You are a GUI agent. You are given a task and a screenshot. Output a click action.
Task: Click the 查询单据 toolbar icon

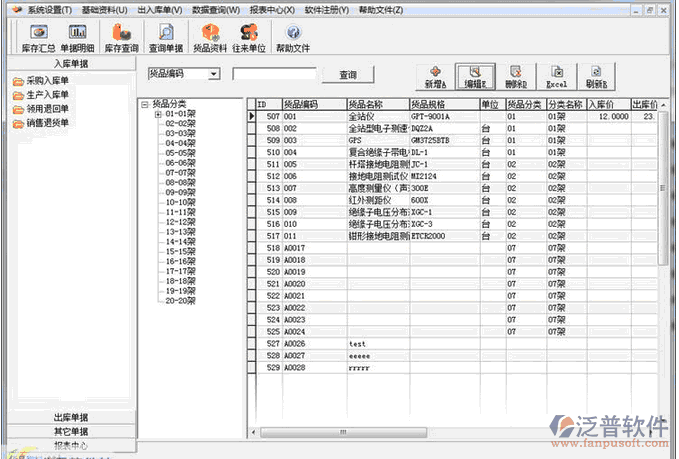166,38
